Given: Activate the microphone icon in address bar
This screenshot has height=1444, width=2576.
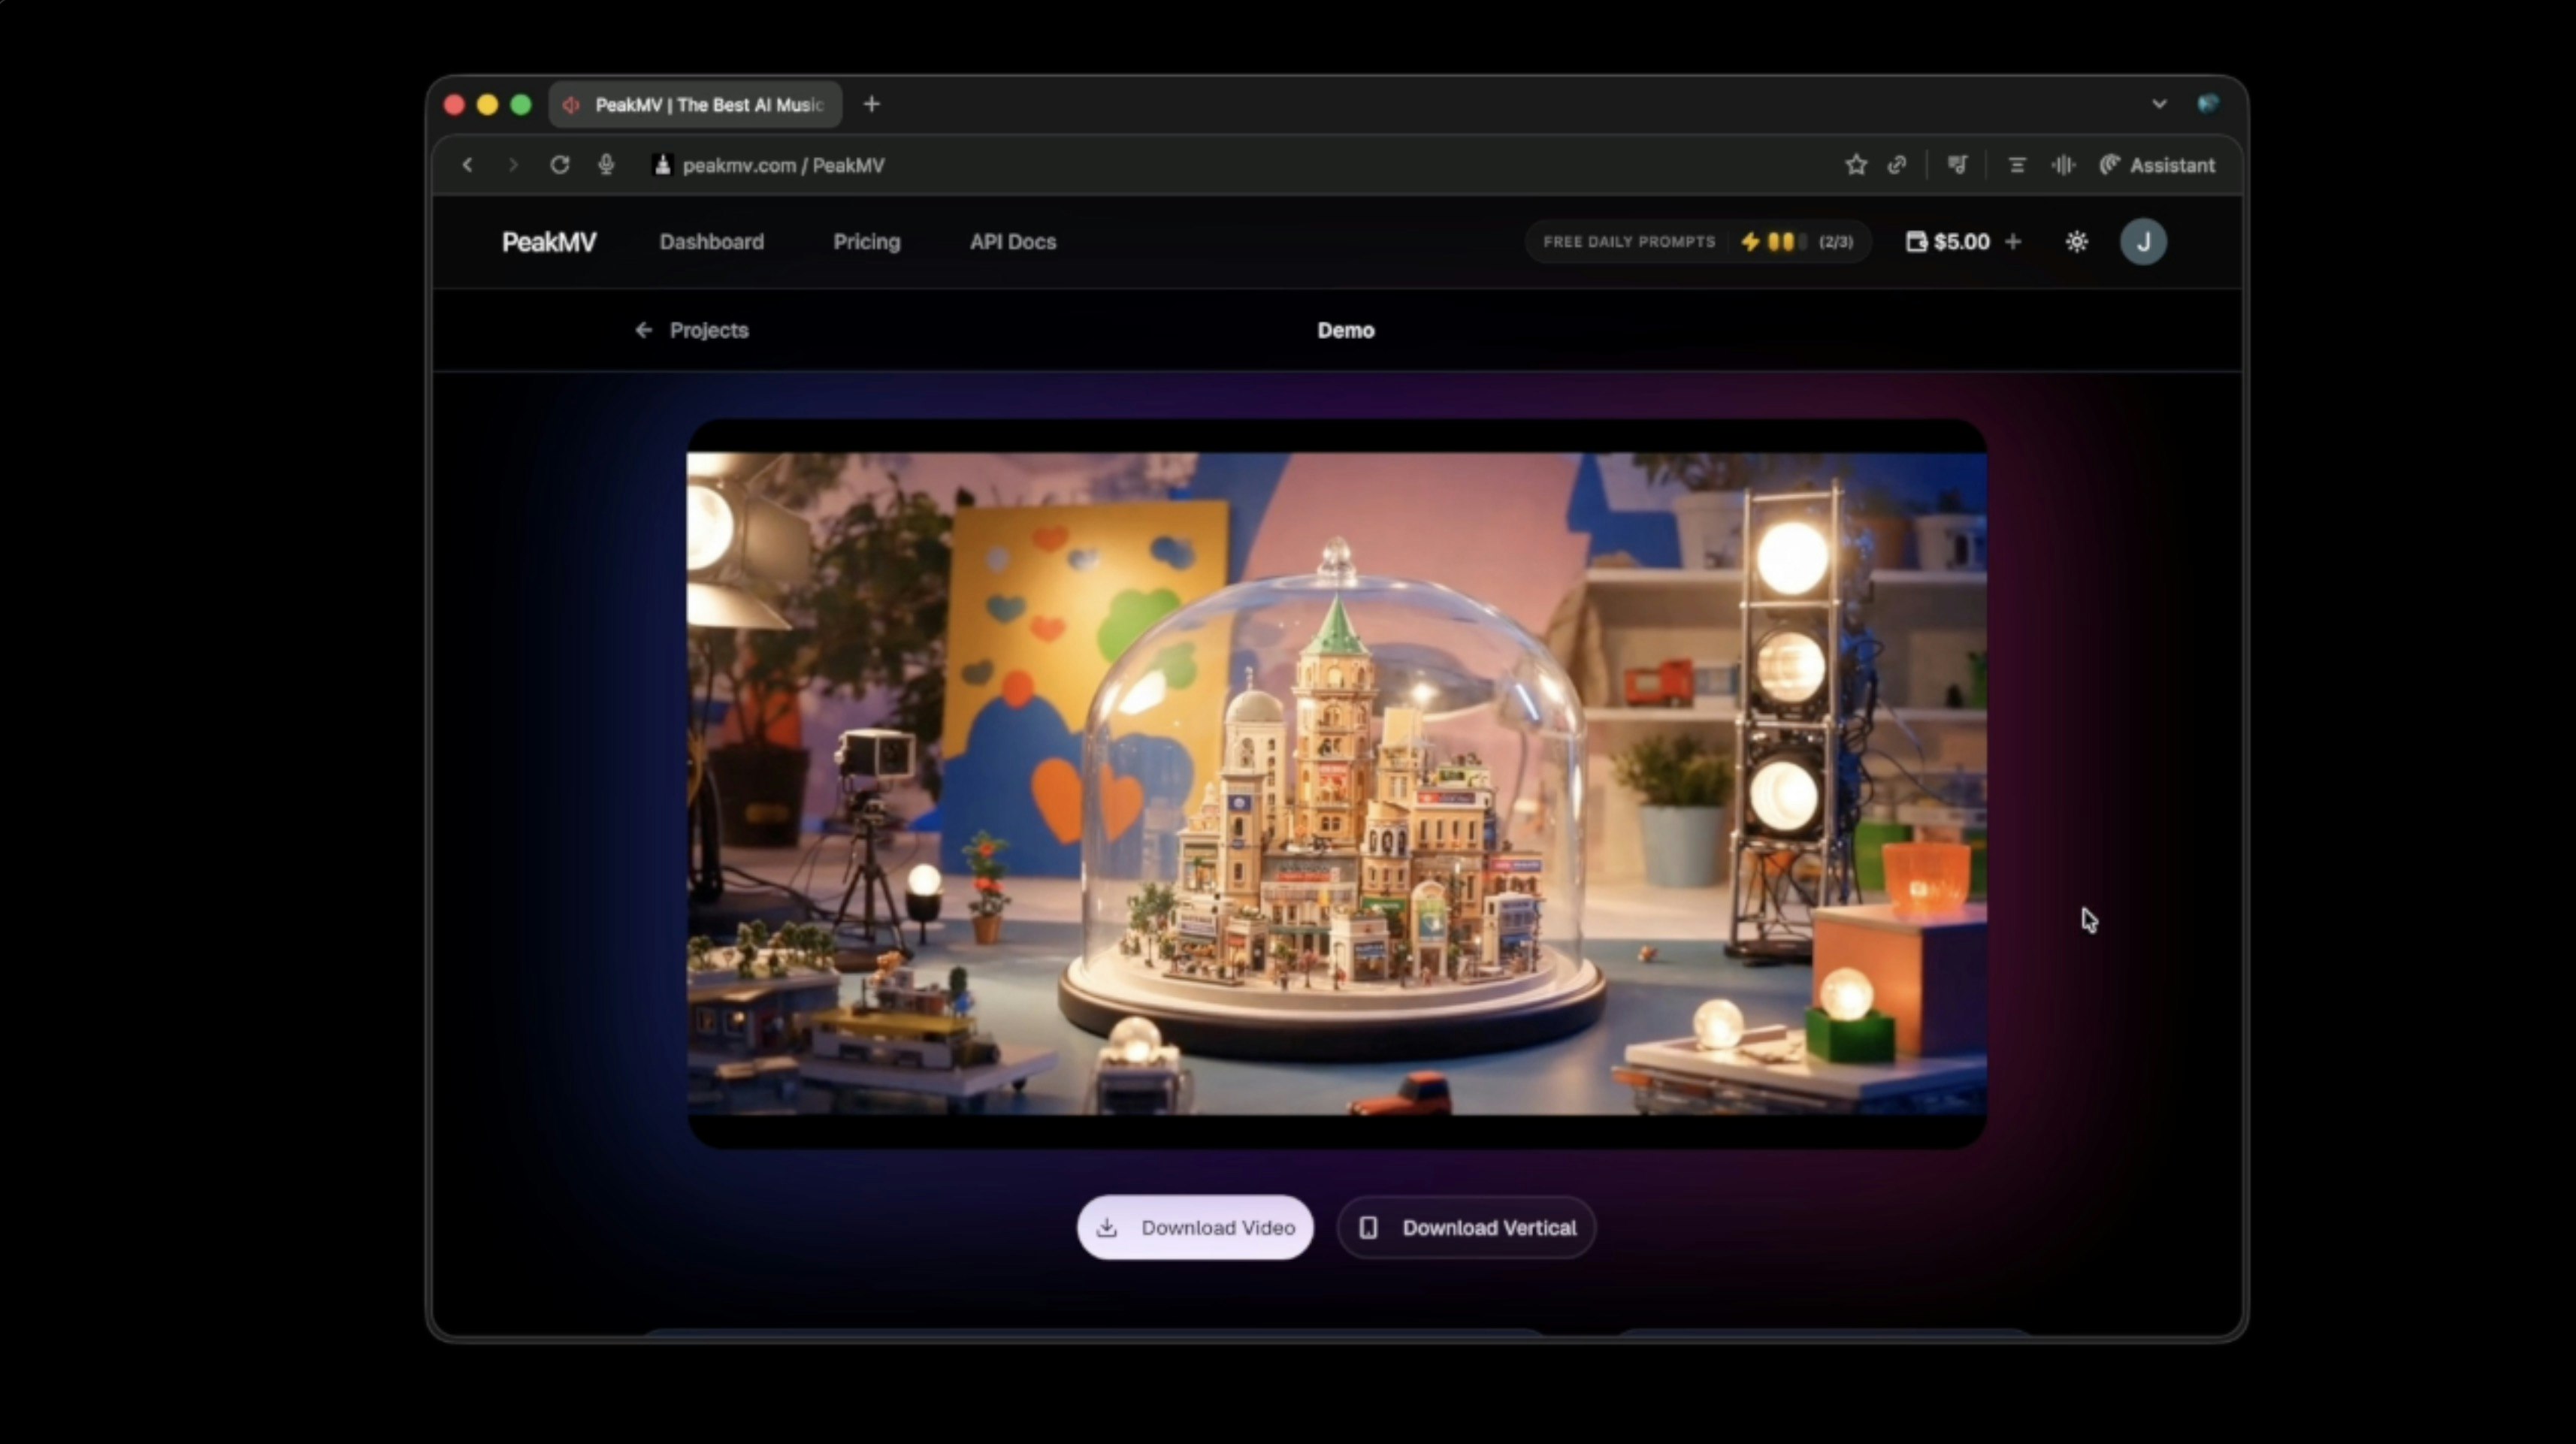Looking at the screenshot, I should (607, 165).
